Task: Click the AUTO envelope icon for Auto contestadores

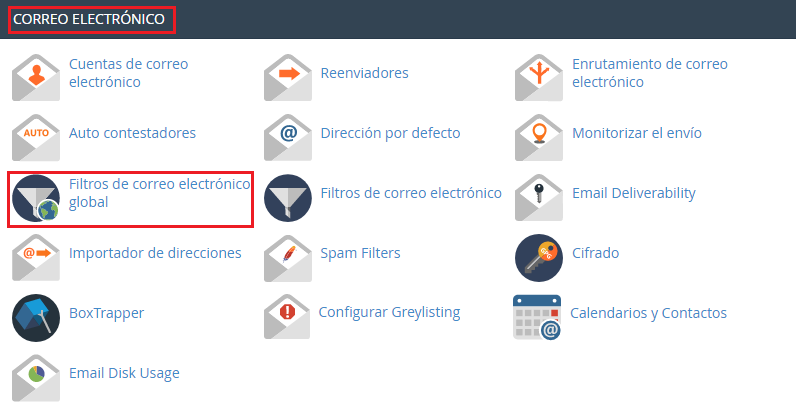Action: point(36,138)
